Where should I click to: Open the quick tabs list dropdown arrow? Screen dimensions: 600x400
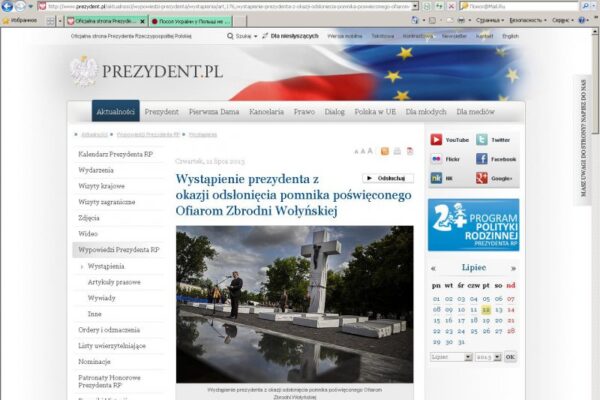(x=60, y=21)
